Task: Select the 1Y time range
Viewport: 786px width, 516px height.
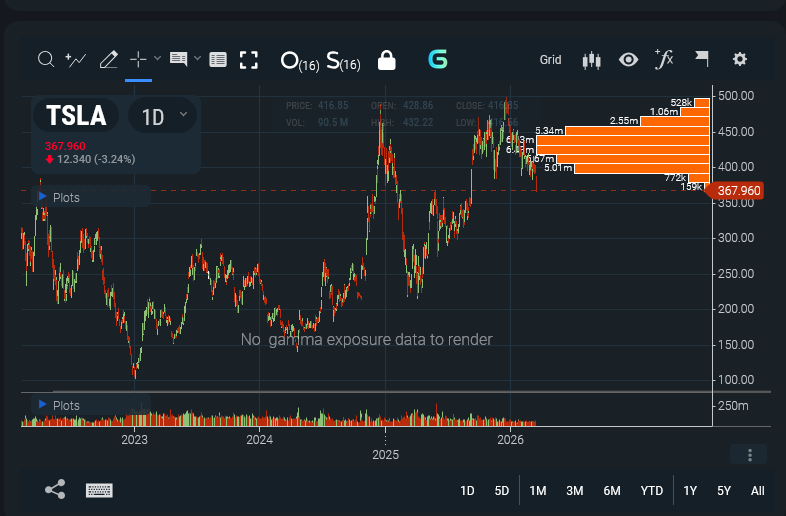Action: point(690,490)
